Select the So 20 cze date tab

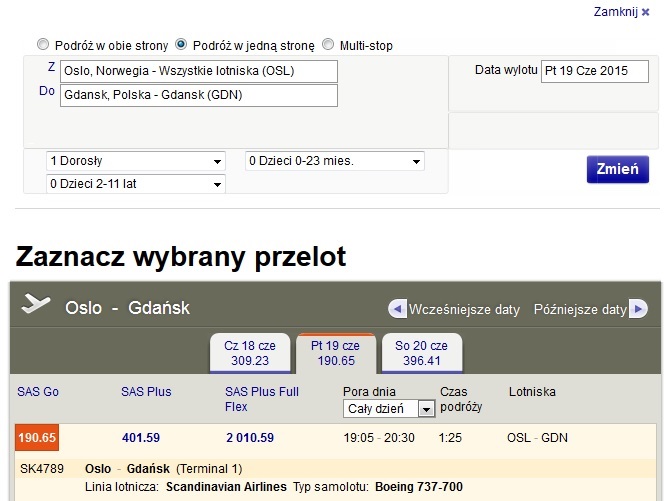tap(422, 353)
